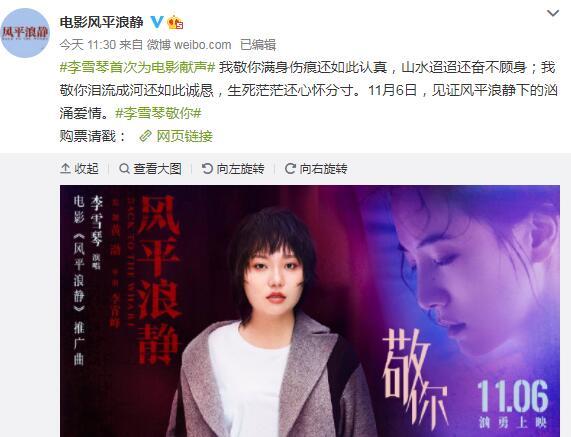Open the 电影风平浪静 account name link

click(102, 22)
